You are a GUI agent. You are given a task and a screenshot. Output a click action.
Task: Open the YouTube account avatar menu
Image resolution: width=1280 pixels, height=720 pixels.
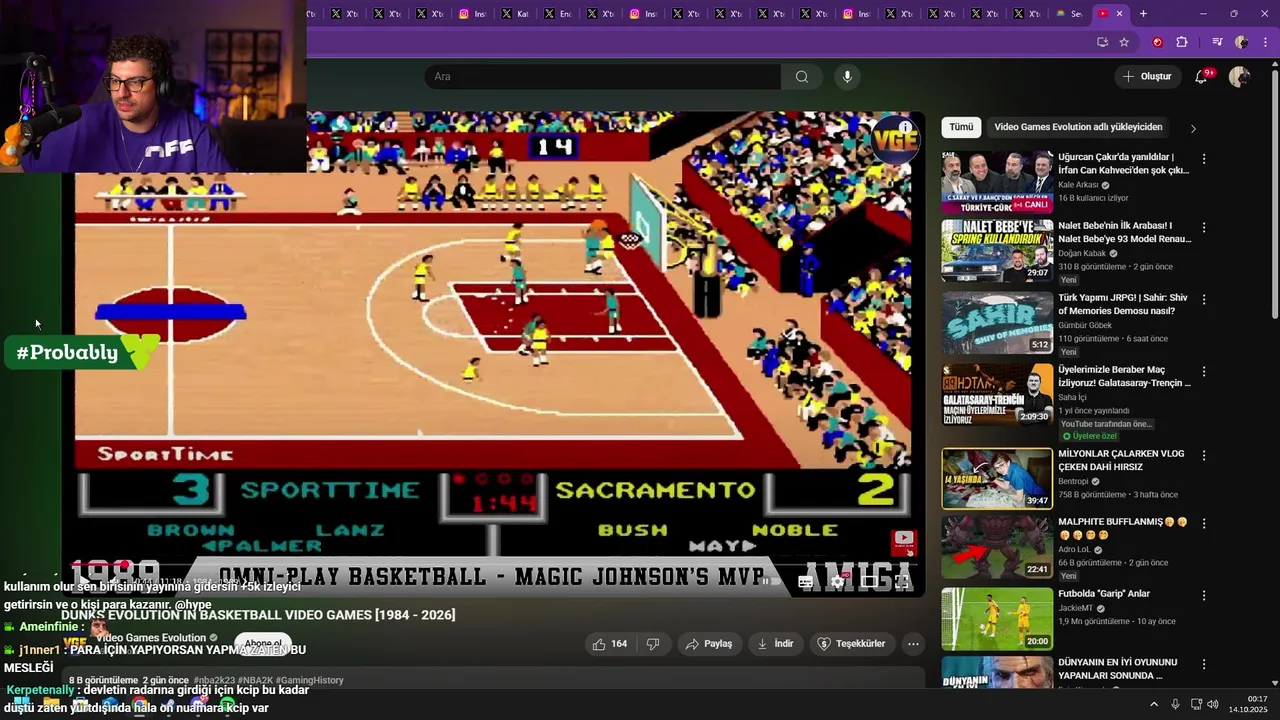click(1239, 77)
